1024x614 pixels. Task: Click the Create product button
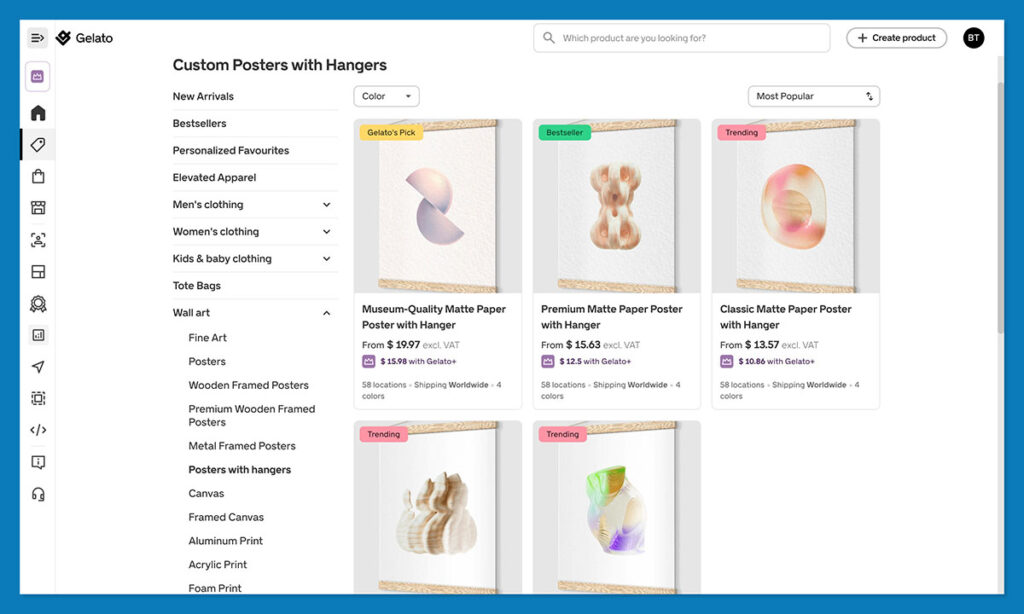pyautogui.click(x=896, y=38)
